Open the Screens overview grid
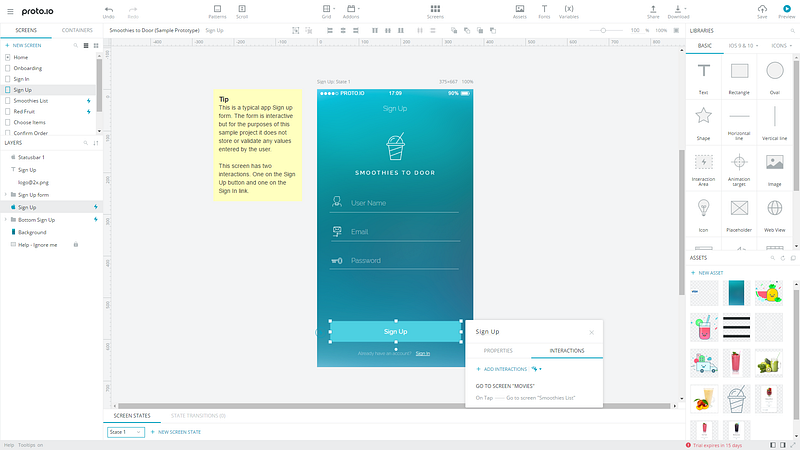Viewport: 800px width, 450px height. (435, 12)
